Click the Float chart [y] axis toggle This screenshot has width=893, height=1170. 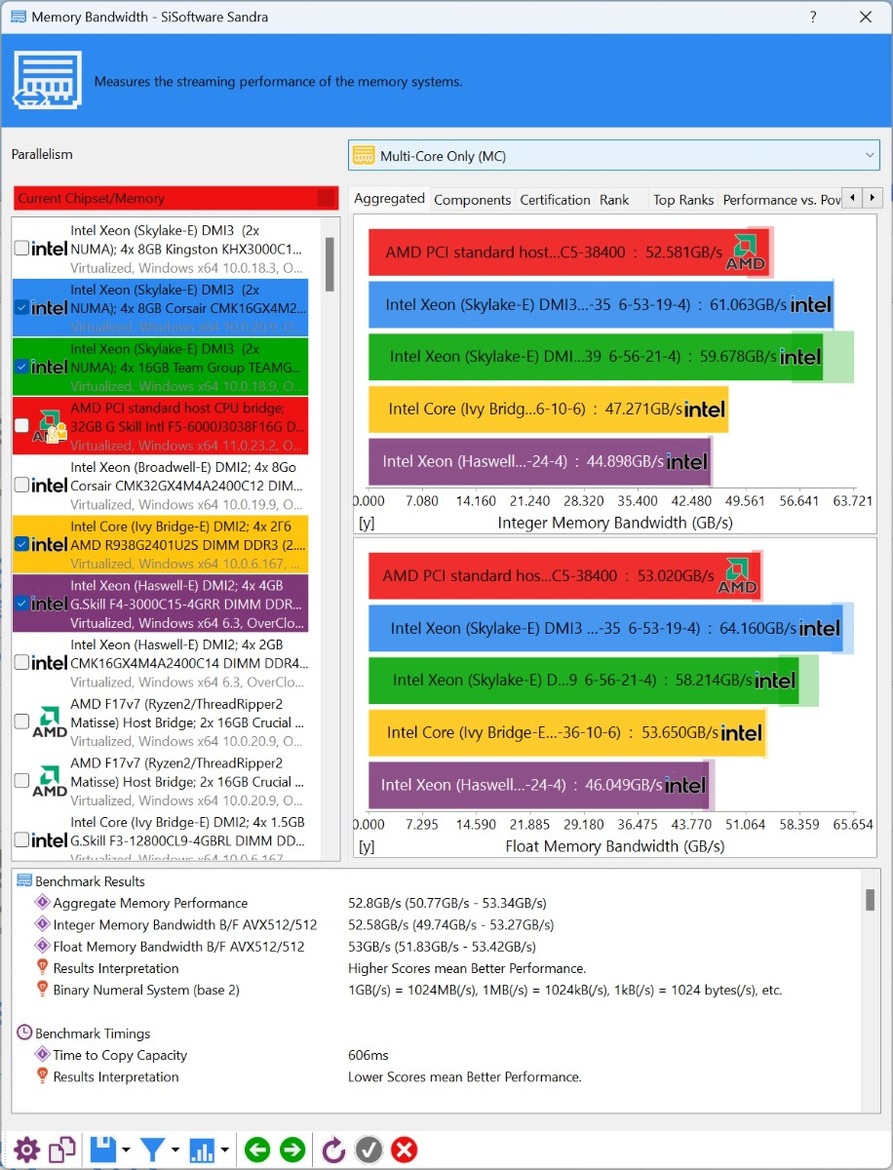coord(366,846)
